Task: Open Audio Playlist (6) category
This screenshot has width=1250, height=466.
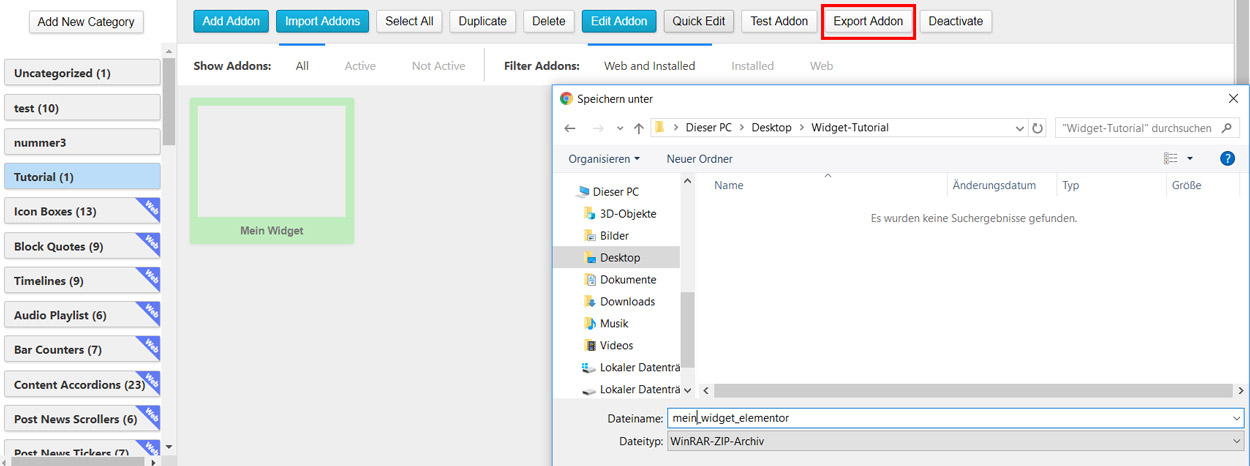Action: click(x=83, y=315)
